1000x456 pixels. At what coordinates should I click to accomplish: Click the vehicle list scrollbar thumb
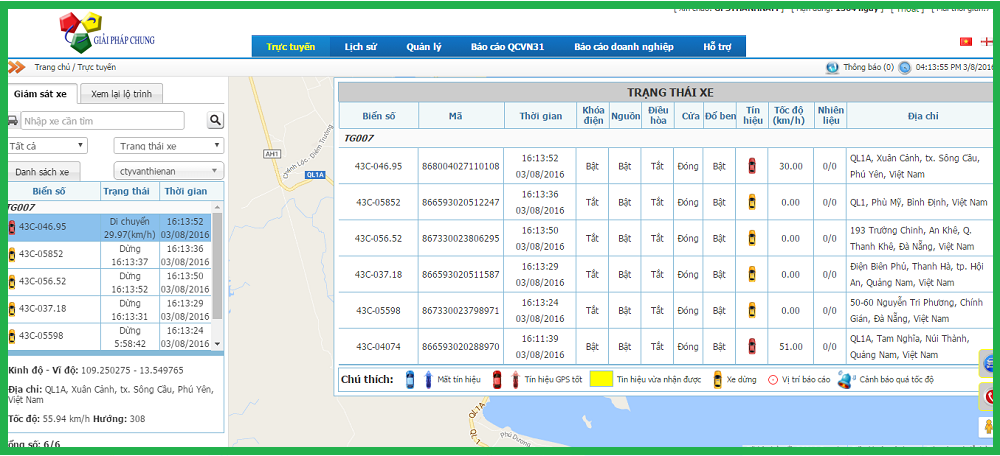coord(217,267)
